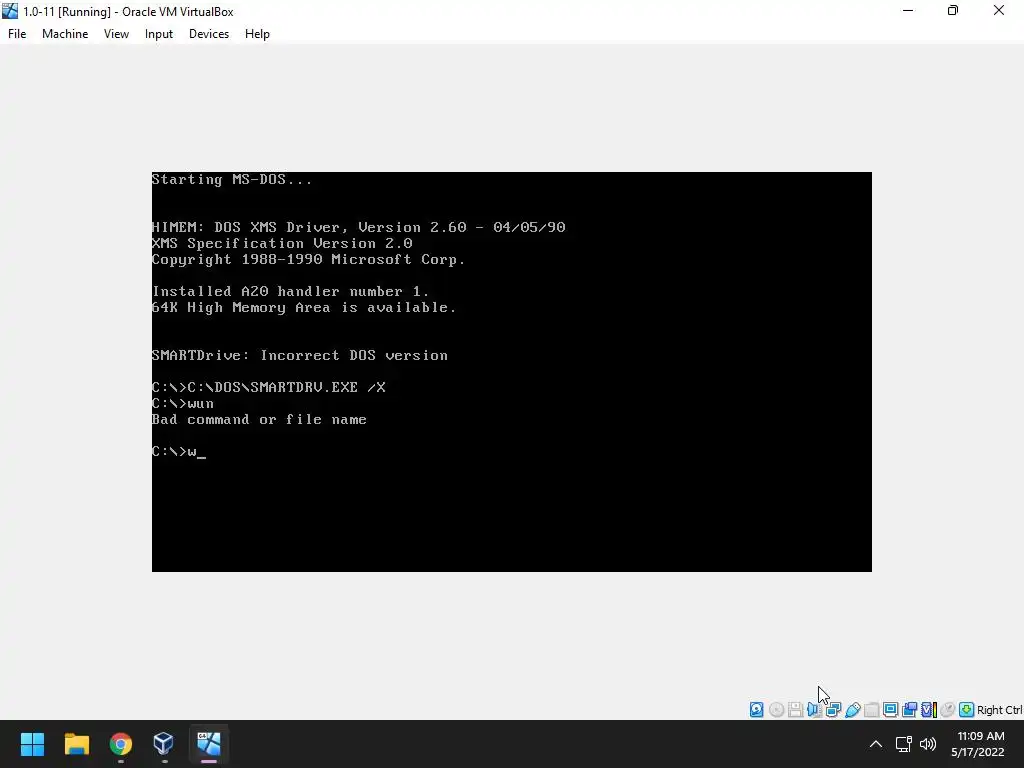Screen dimensions: 1024x768
Task: Click the 'Installed A20 handler number 1.' line
Action: click(x=291, y=291)
